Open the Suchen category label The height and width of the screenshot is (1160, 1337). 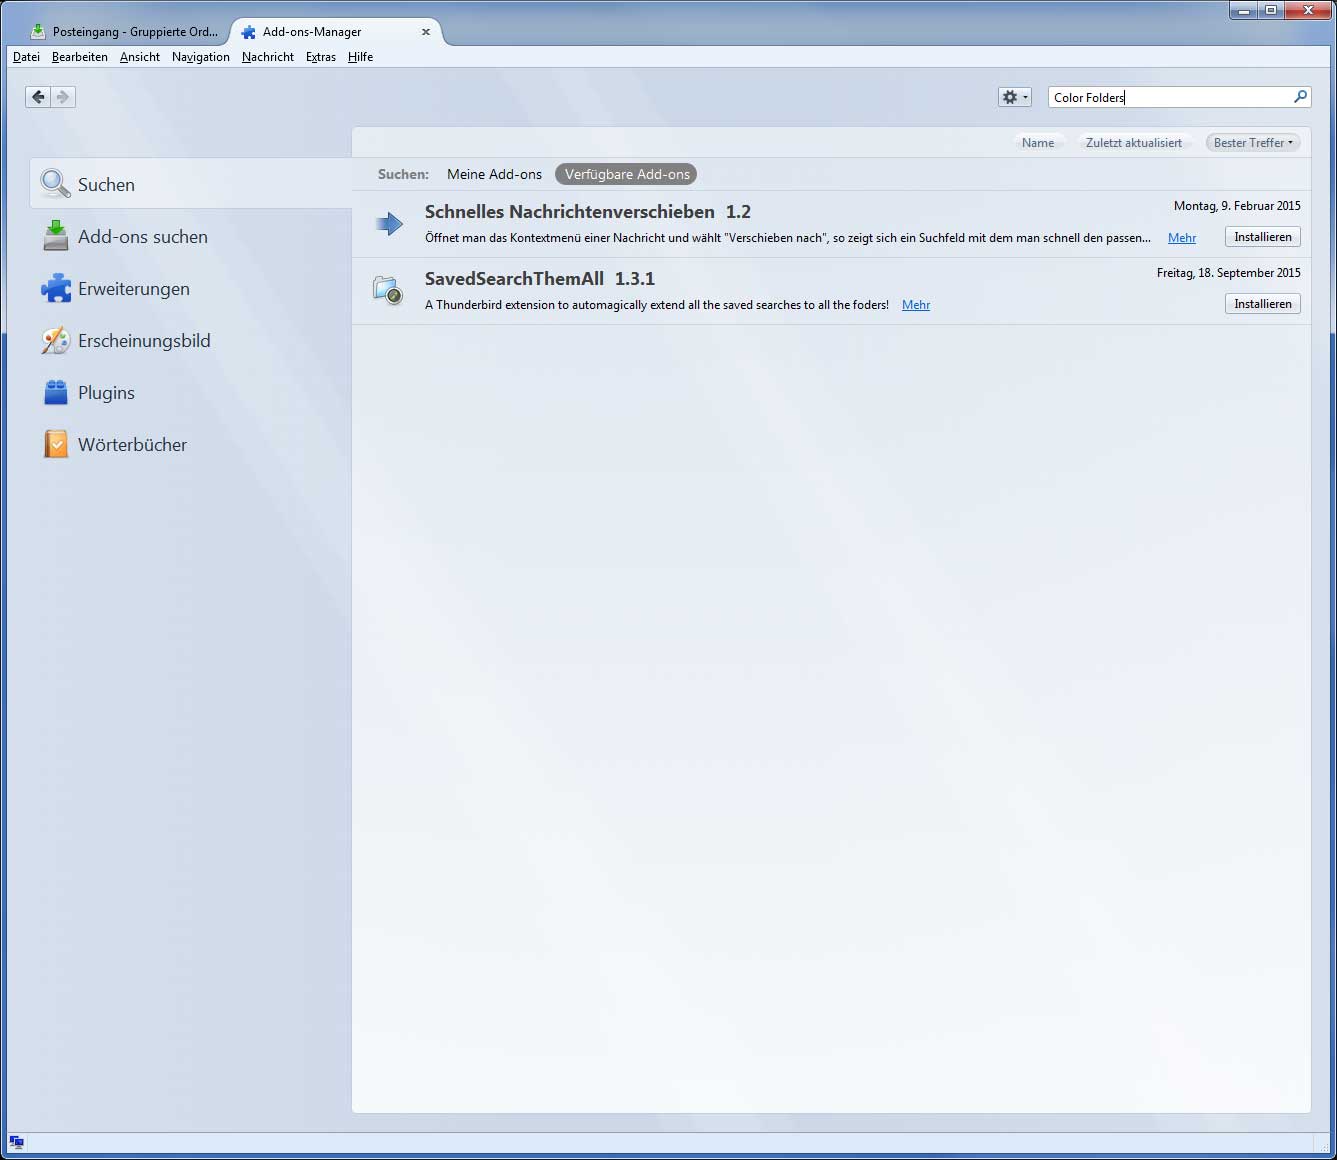(106, 185)
